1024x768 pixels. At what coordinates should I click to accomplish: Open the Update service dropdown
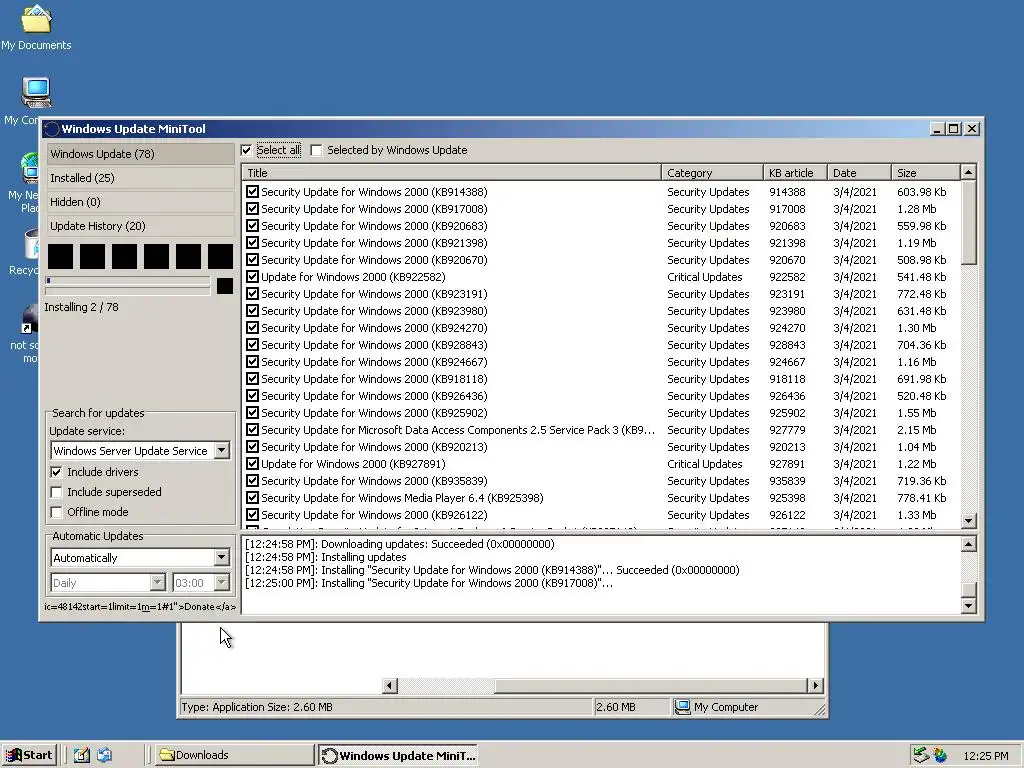coord(221,451)
